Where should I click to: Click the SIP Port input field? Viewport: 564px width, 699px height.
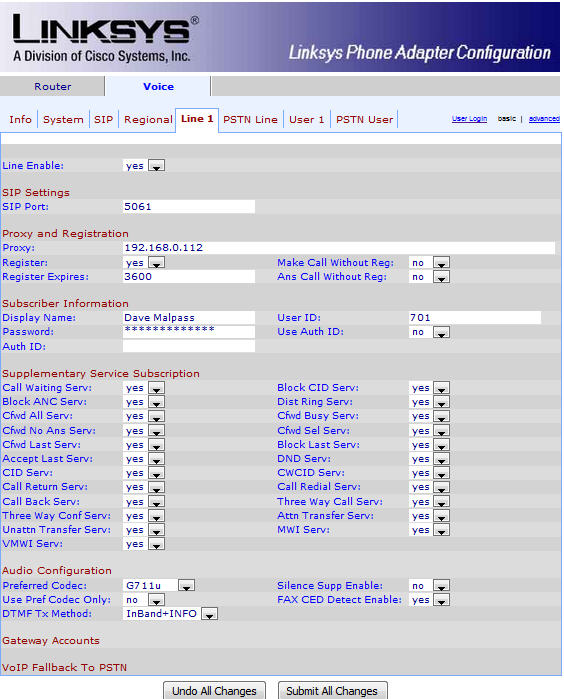pos(189,206)
